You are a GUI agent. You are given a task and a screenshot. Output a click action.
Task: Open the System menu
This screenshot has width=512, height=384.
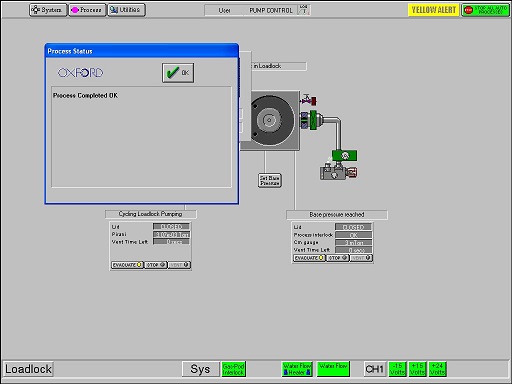48,10
